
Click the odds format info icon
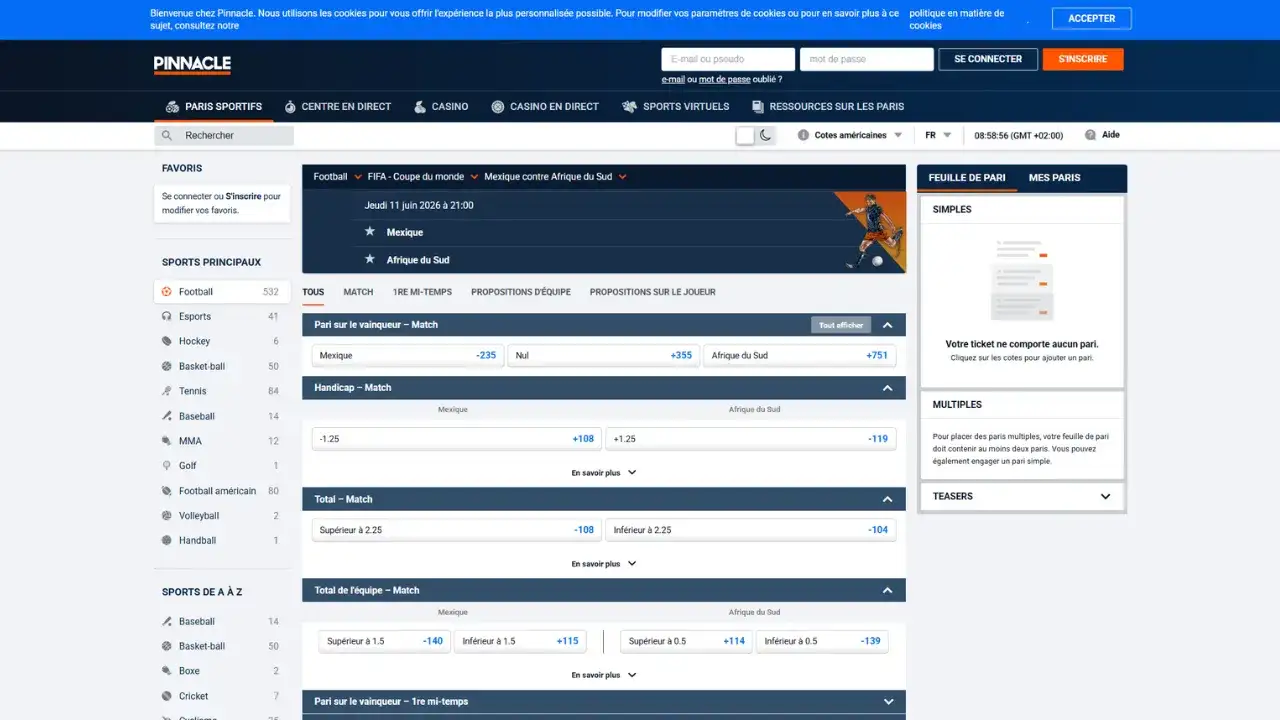tap(803, 135)
